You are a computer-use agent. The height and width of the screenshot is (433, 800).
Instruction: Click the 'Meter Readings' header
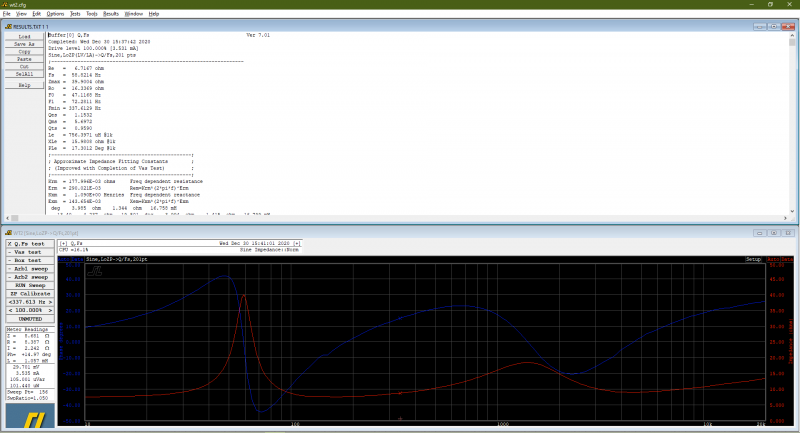pyautogui.click(x=27, y=329)
